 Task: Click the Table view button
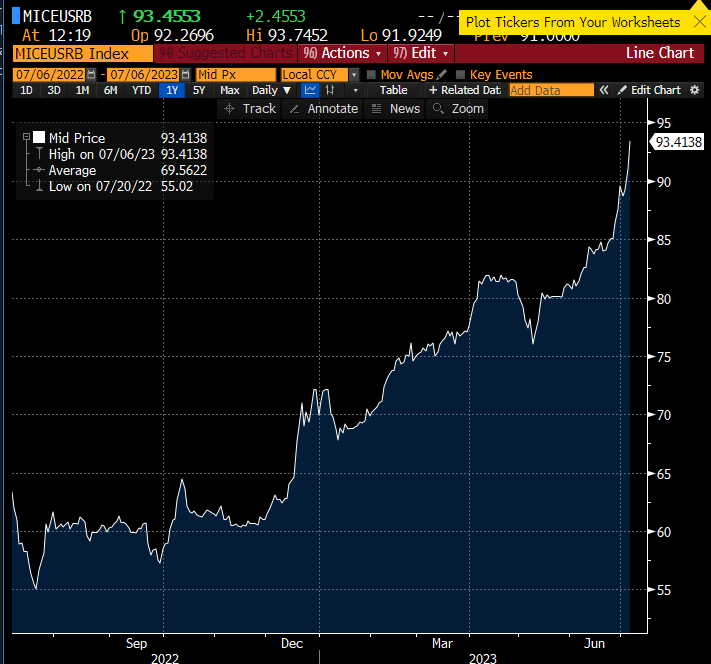(x=394, y=90)
